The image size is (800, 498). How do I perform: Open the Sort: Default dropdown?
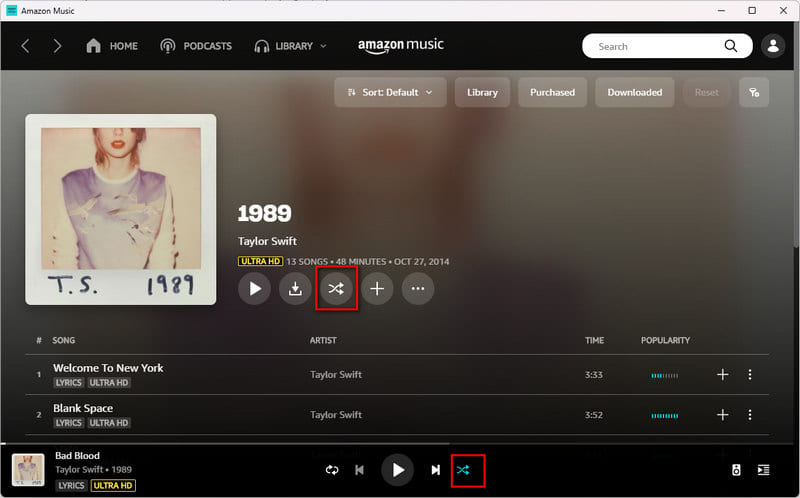pyautogui.click(x=390, y=92)
